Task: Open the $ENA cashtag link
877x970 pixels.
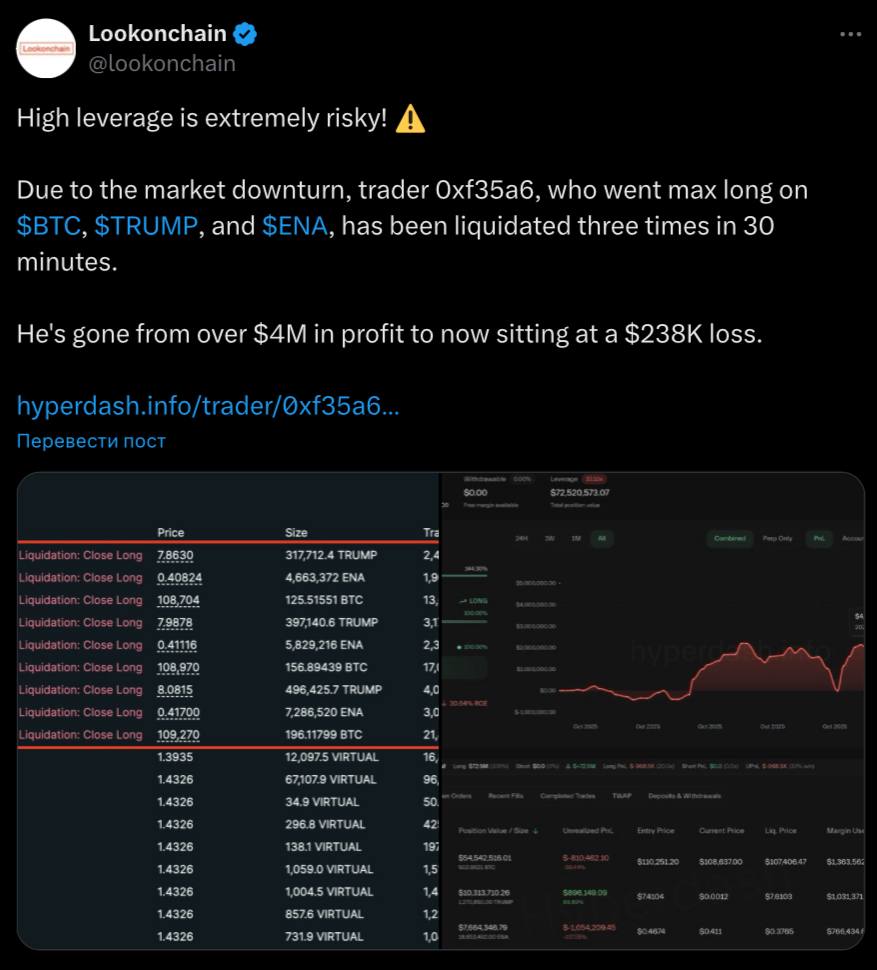Action: point(294,225)
